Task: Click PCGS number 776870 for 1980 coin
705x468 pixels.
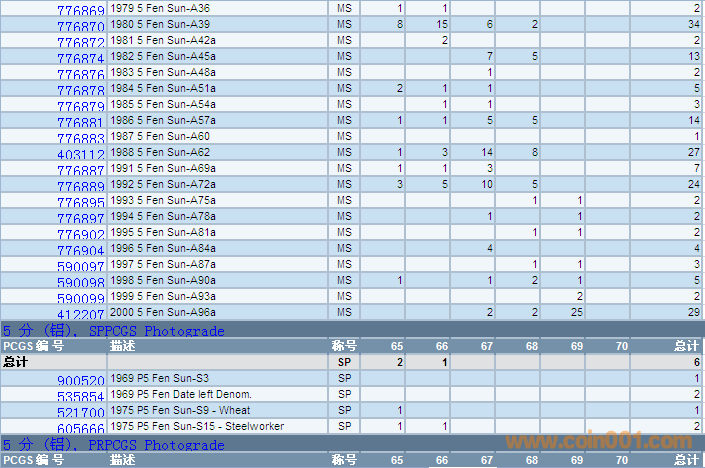Action: [x=80, y=26]
